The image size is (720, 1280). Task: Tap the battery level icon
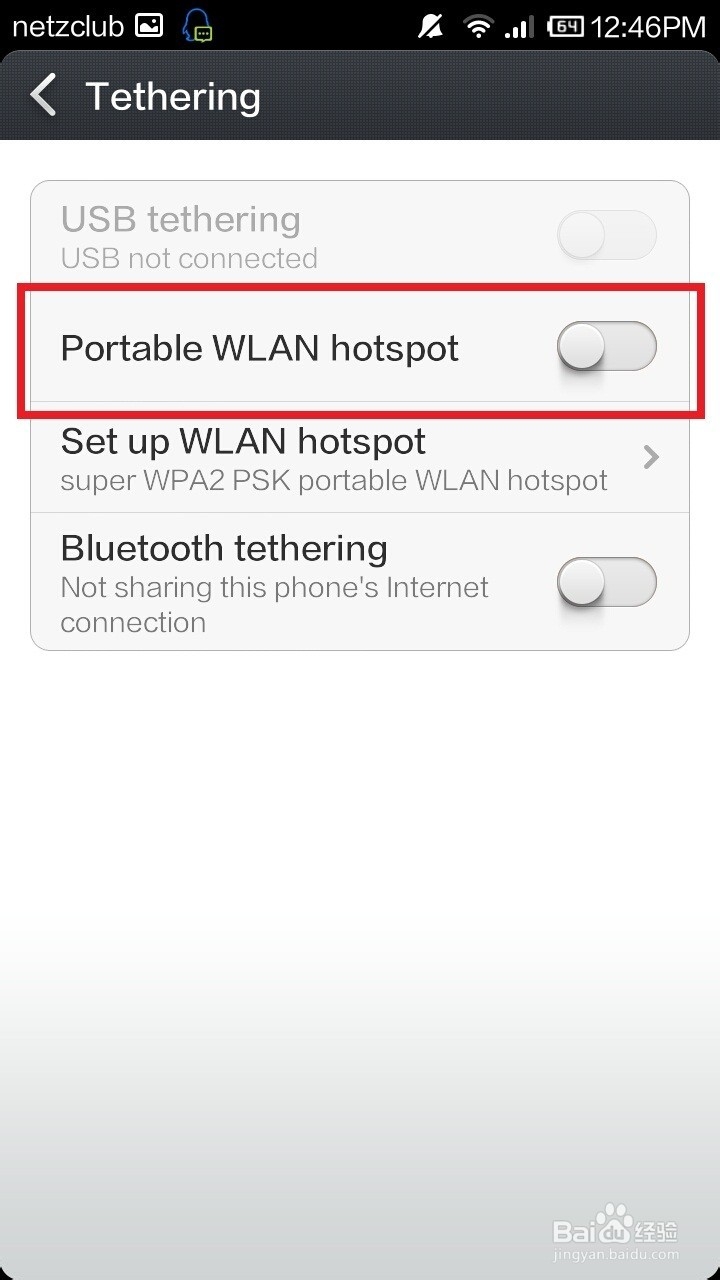coord(565,27)
